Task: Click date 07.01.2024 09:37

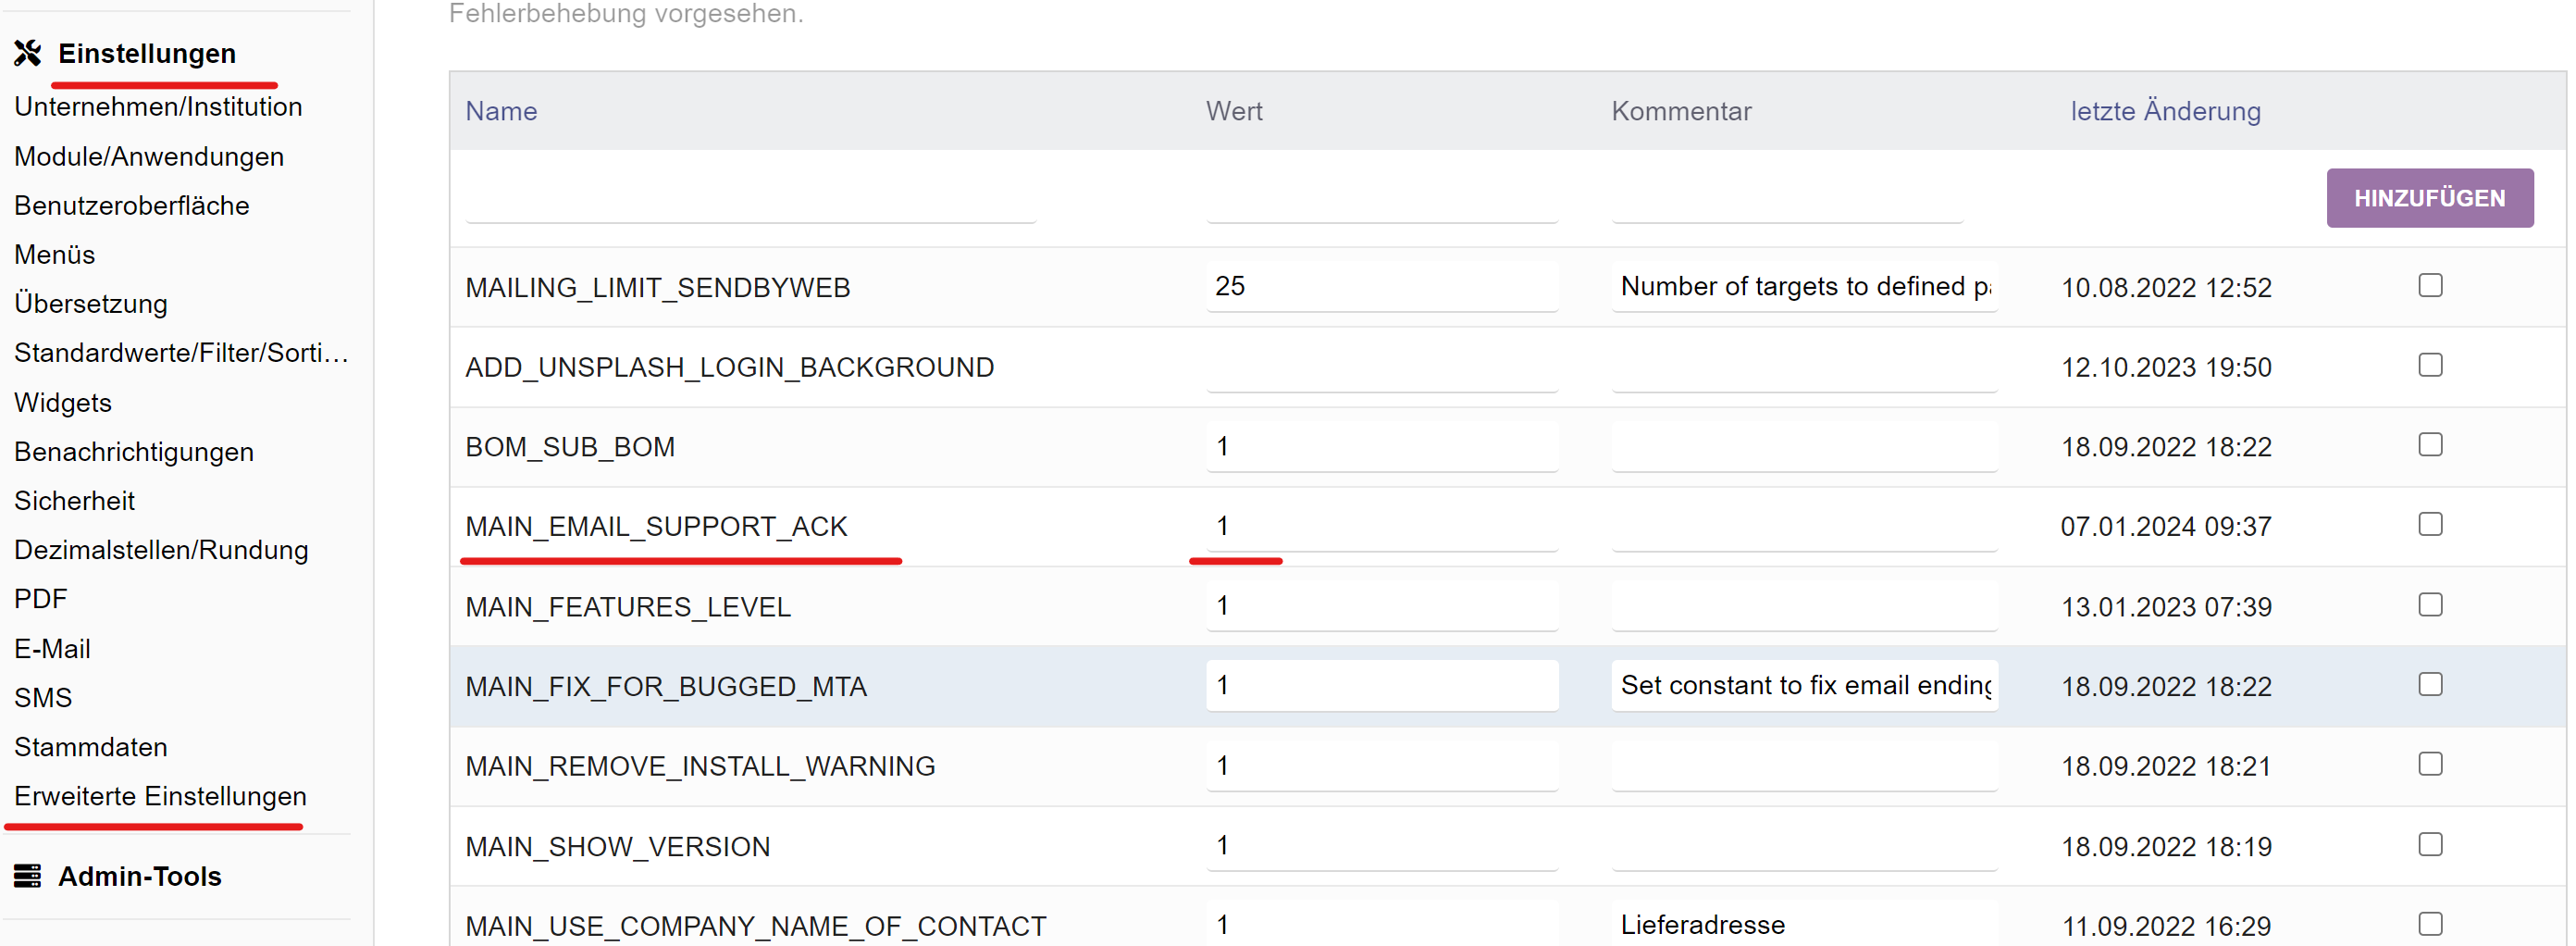Action: pyautogui.click(x=2165, y=527)
